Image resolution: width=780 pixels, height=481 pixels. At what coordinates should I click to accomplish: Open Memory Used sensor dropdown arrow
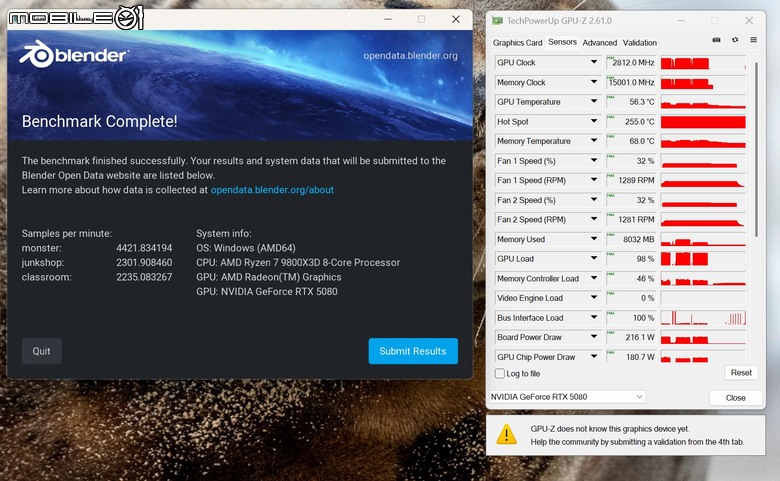pos(593,239)
